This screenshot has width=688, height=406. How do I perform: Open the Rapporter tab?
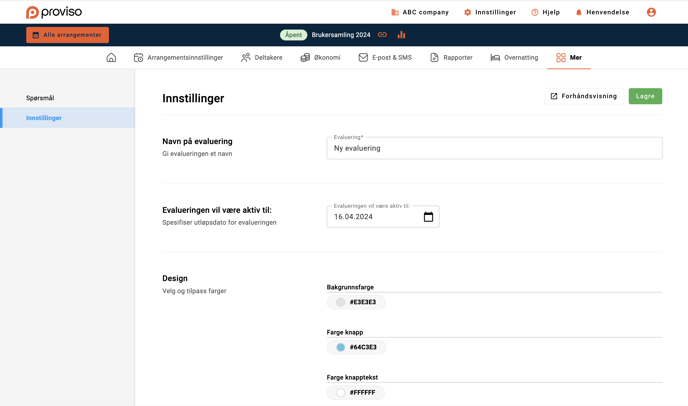(x=451, y=58)
